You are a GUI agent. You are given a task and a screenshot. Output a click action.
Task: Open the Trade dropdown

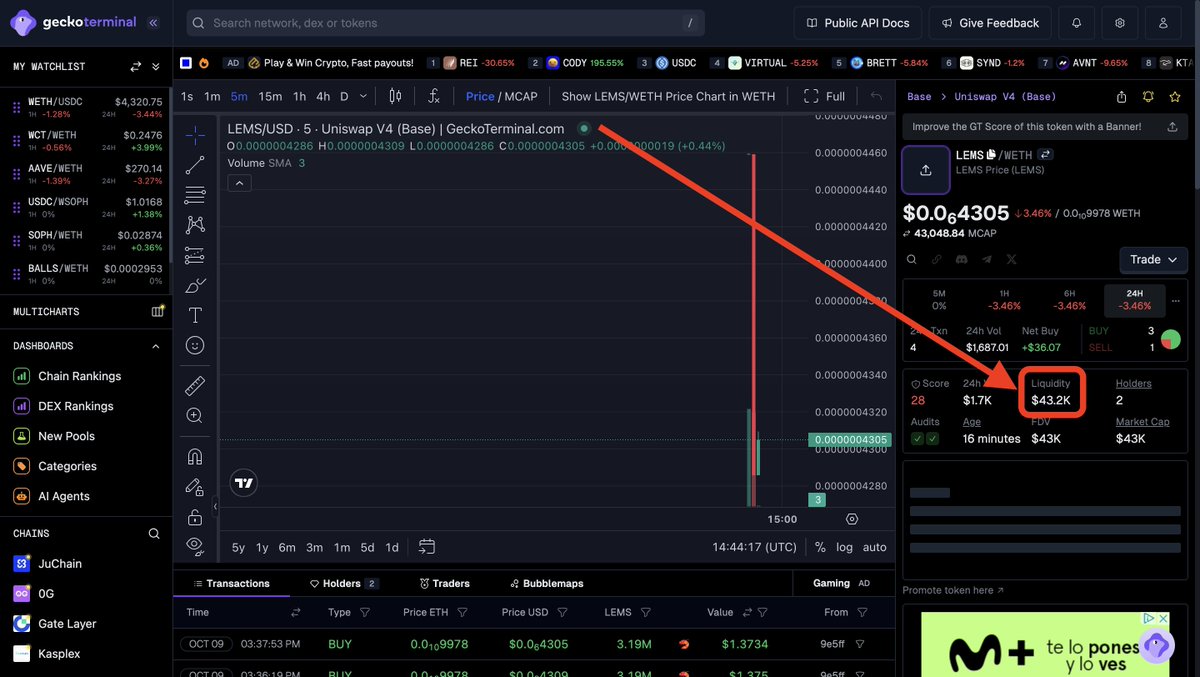tap(1153, 259)
